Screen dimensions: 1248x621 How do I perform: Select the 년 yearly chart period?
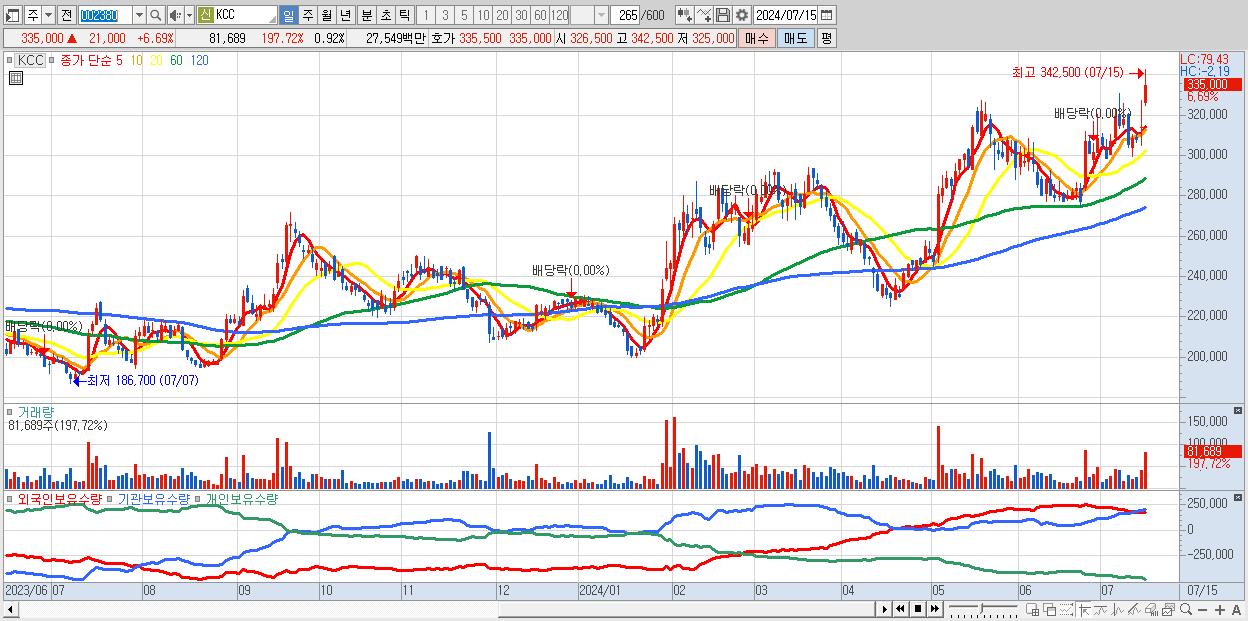345,15
